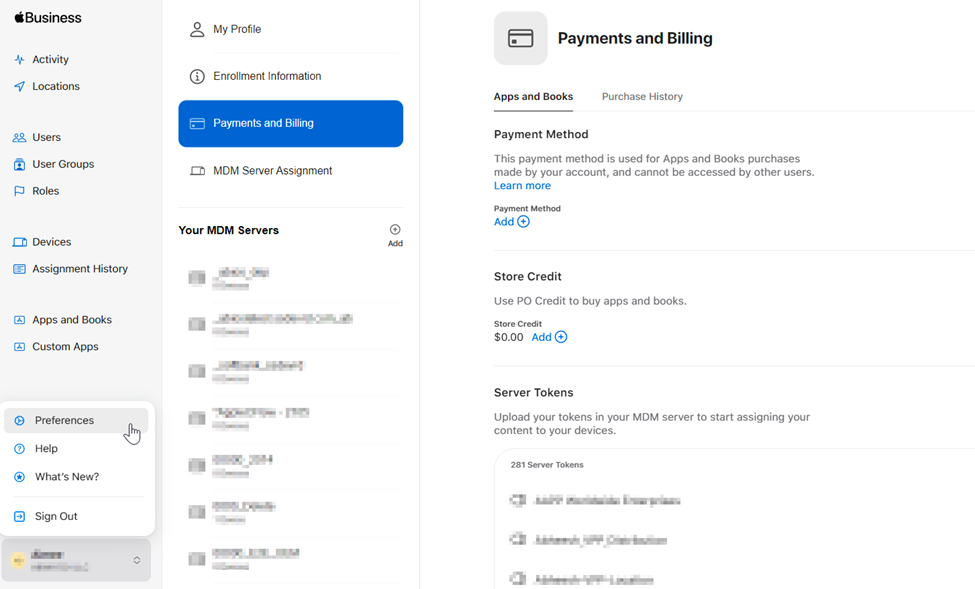The height and width of the screenshot is (589, 975).
Task: Click the plus icon beside Store Credit Add
Action: pyautogui.click(x=561, y=337)
